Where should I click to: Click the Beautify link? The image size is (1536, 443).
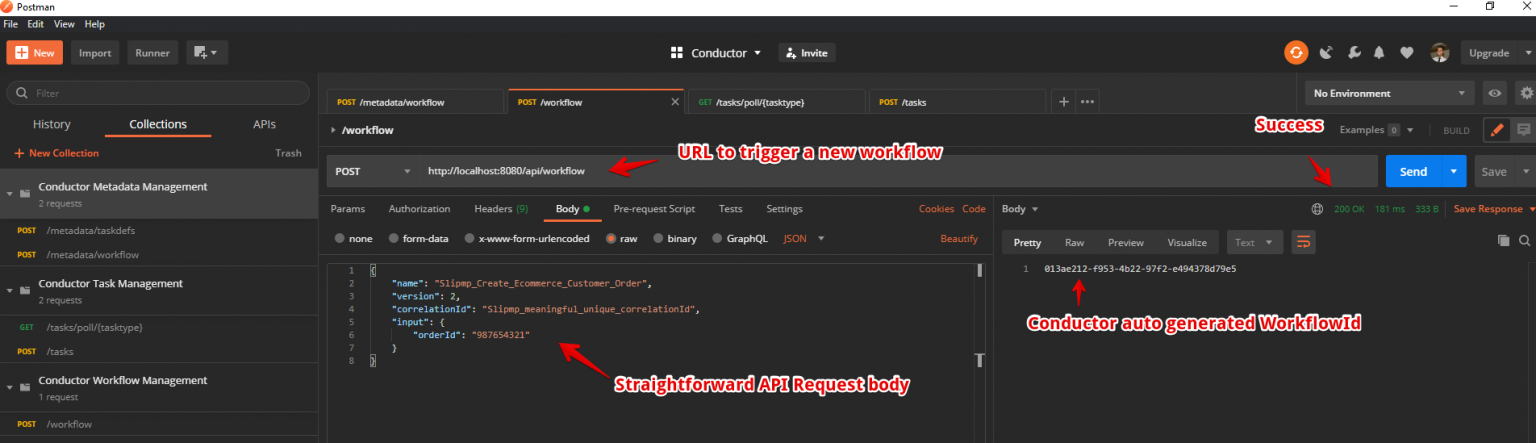[x=959, y=239]
